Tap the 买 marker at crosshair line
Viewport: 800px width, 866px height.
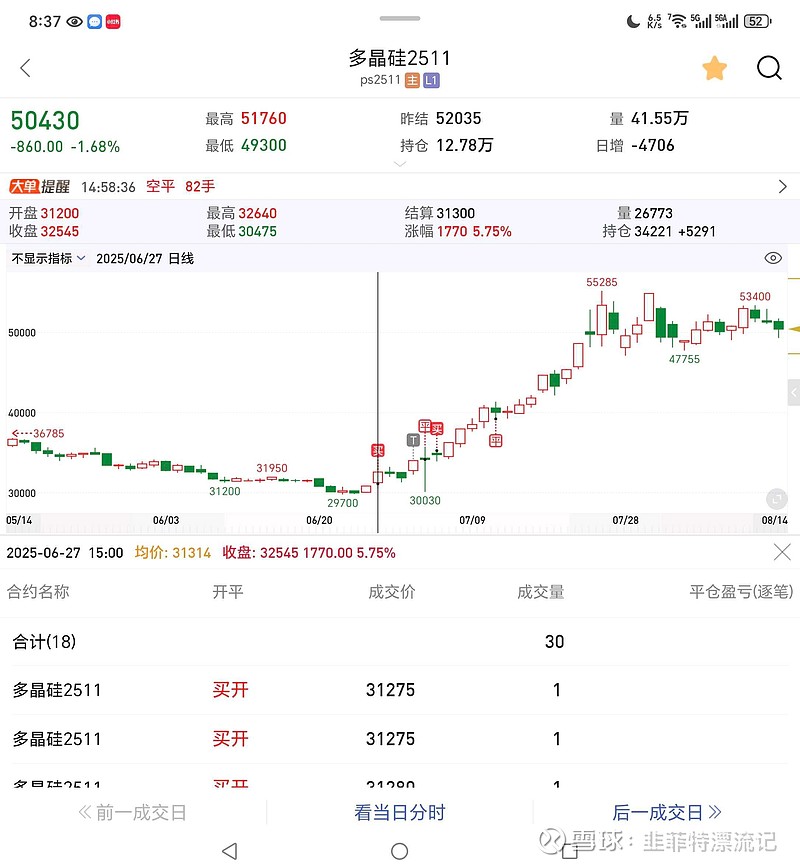coord(377,450)
